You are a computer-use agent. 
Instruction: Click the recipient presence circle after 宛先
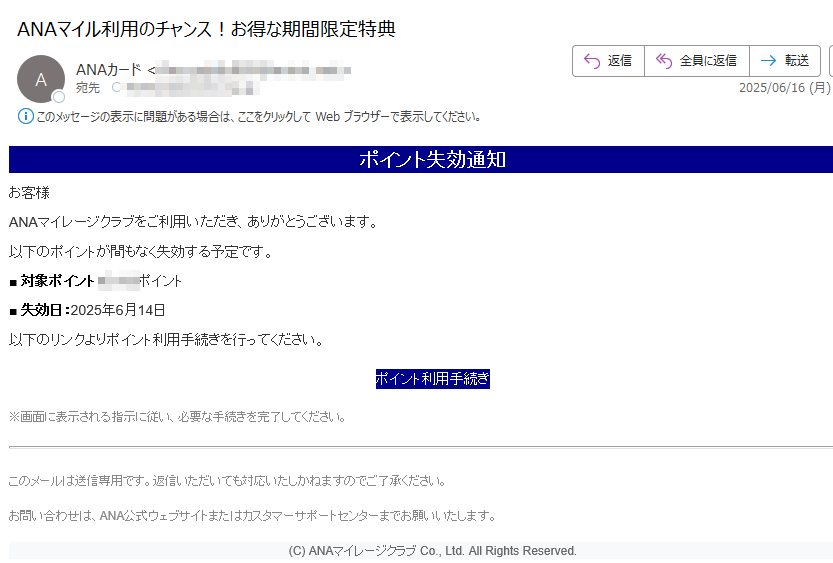pos(116,88)
